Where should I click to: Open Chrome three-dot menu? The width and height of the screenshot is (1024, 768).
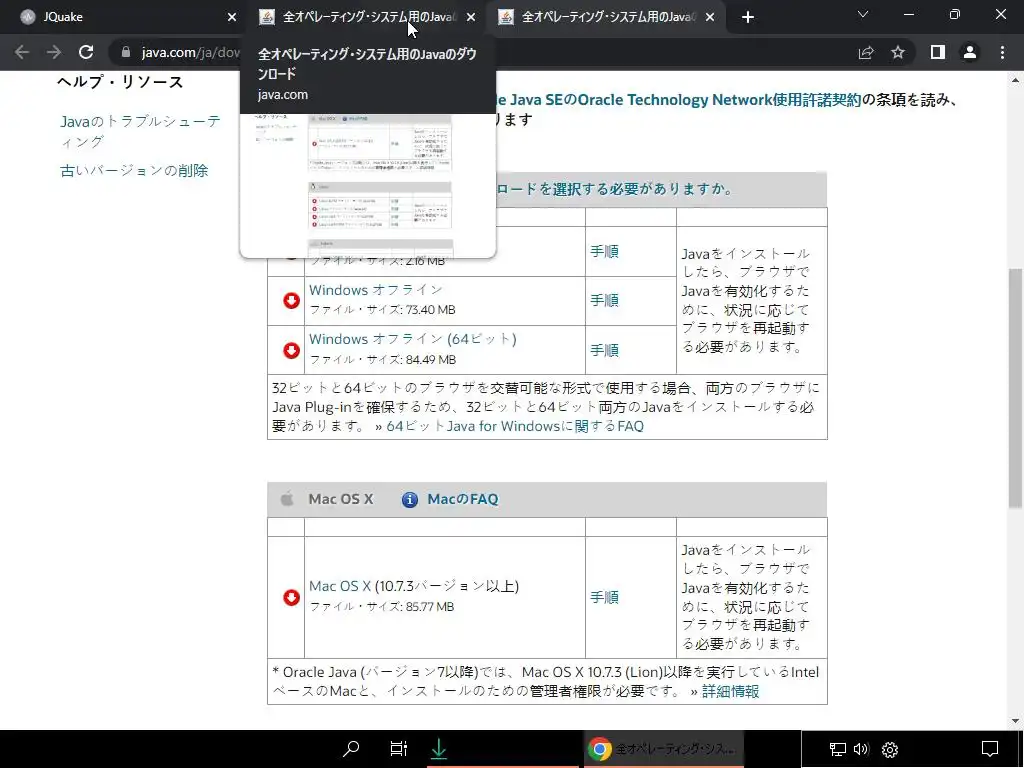[1002, 52]
